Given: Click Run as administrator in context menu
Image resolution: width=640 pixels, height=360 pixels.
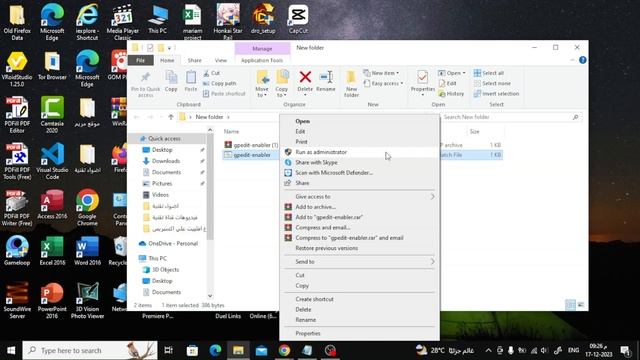Looking at the screenshot, I should [x=359, y=152].
